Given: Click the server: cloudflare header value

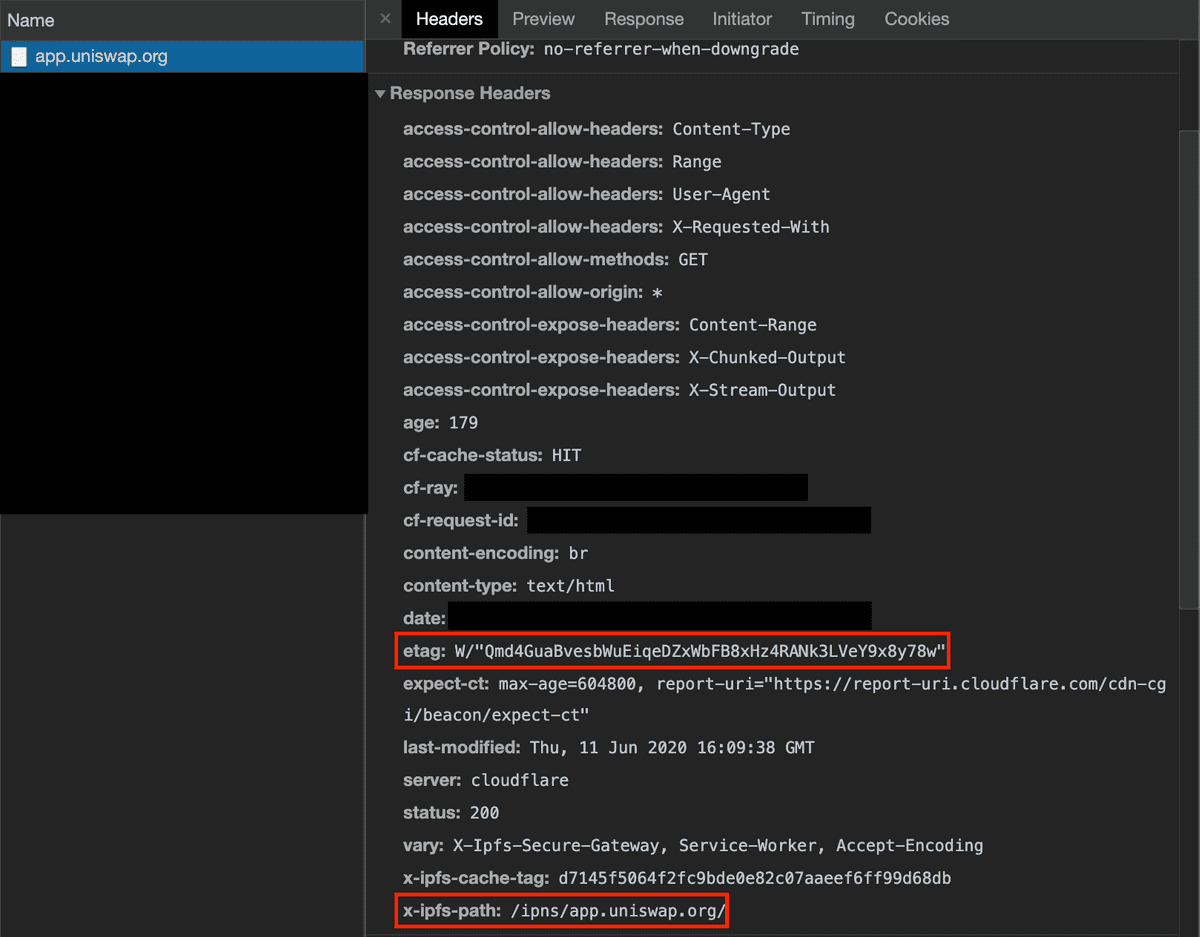Looking at the screenshot, I should (x=520, y=780).
